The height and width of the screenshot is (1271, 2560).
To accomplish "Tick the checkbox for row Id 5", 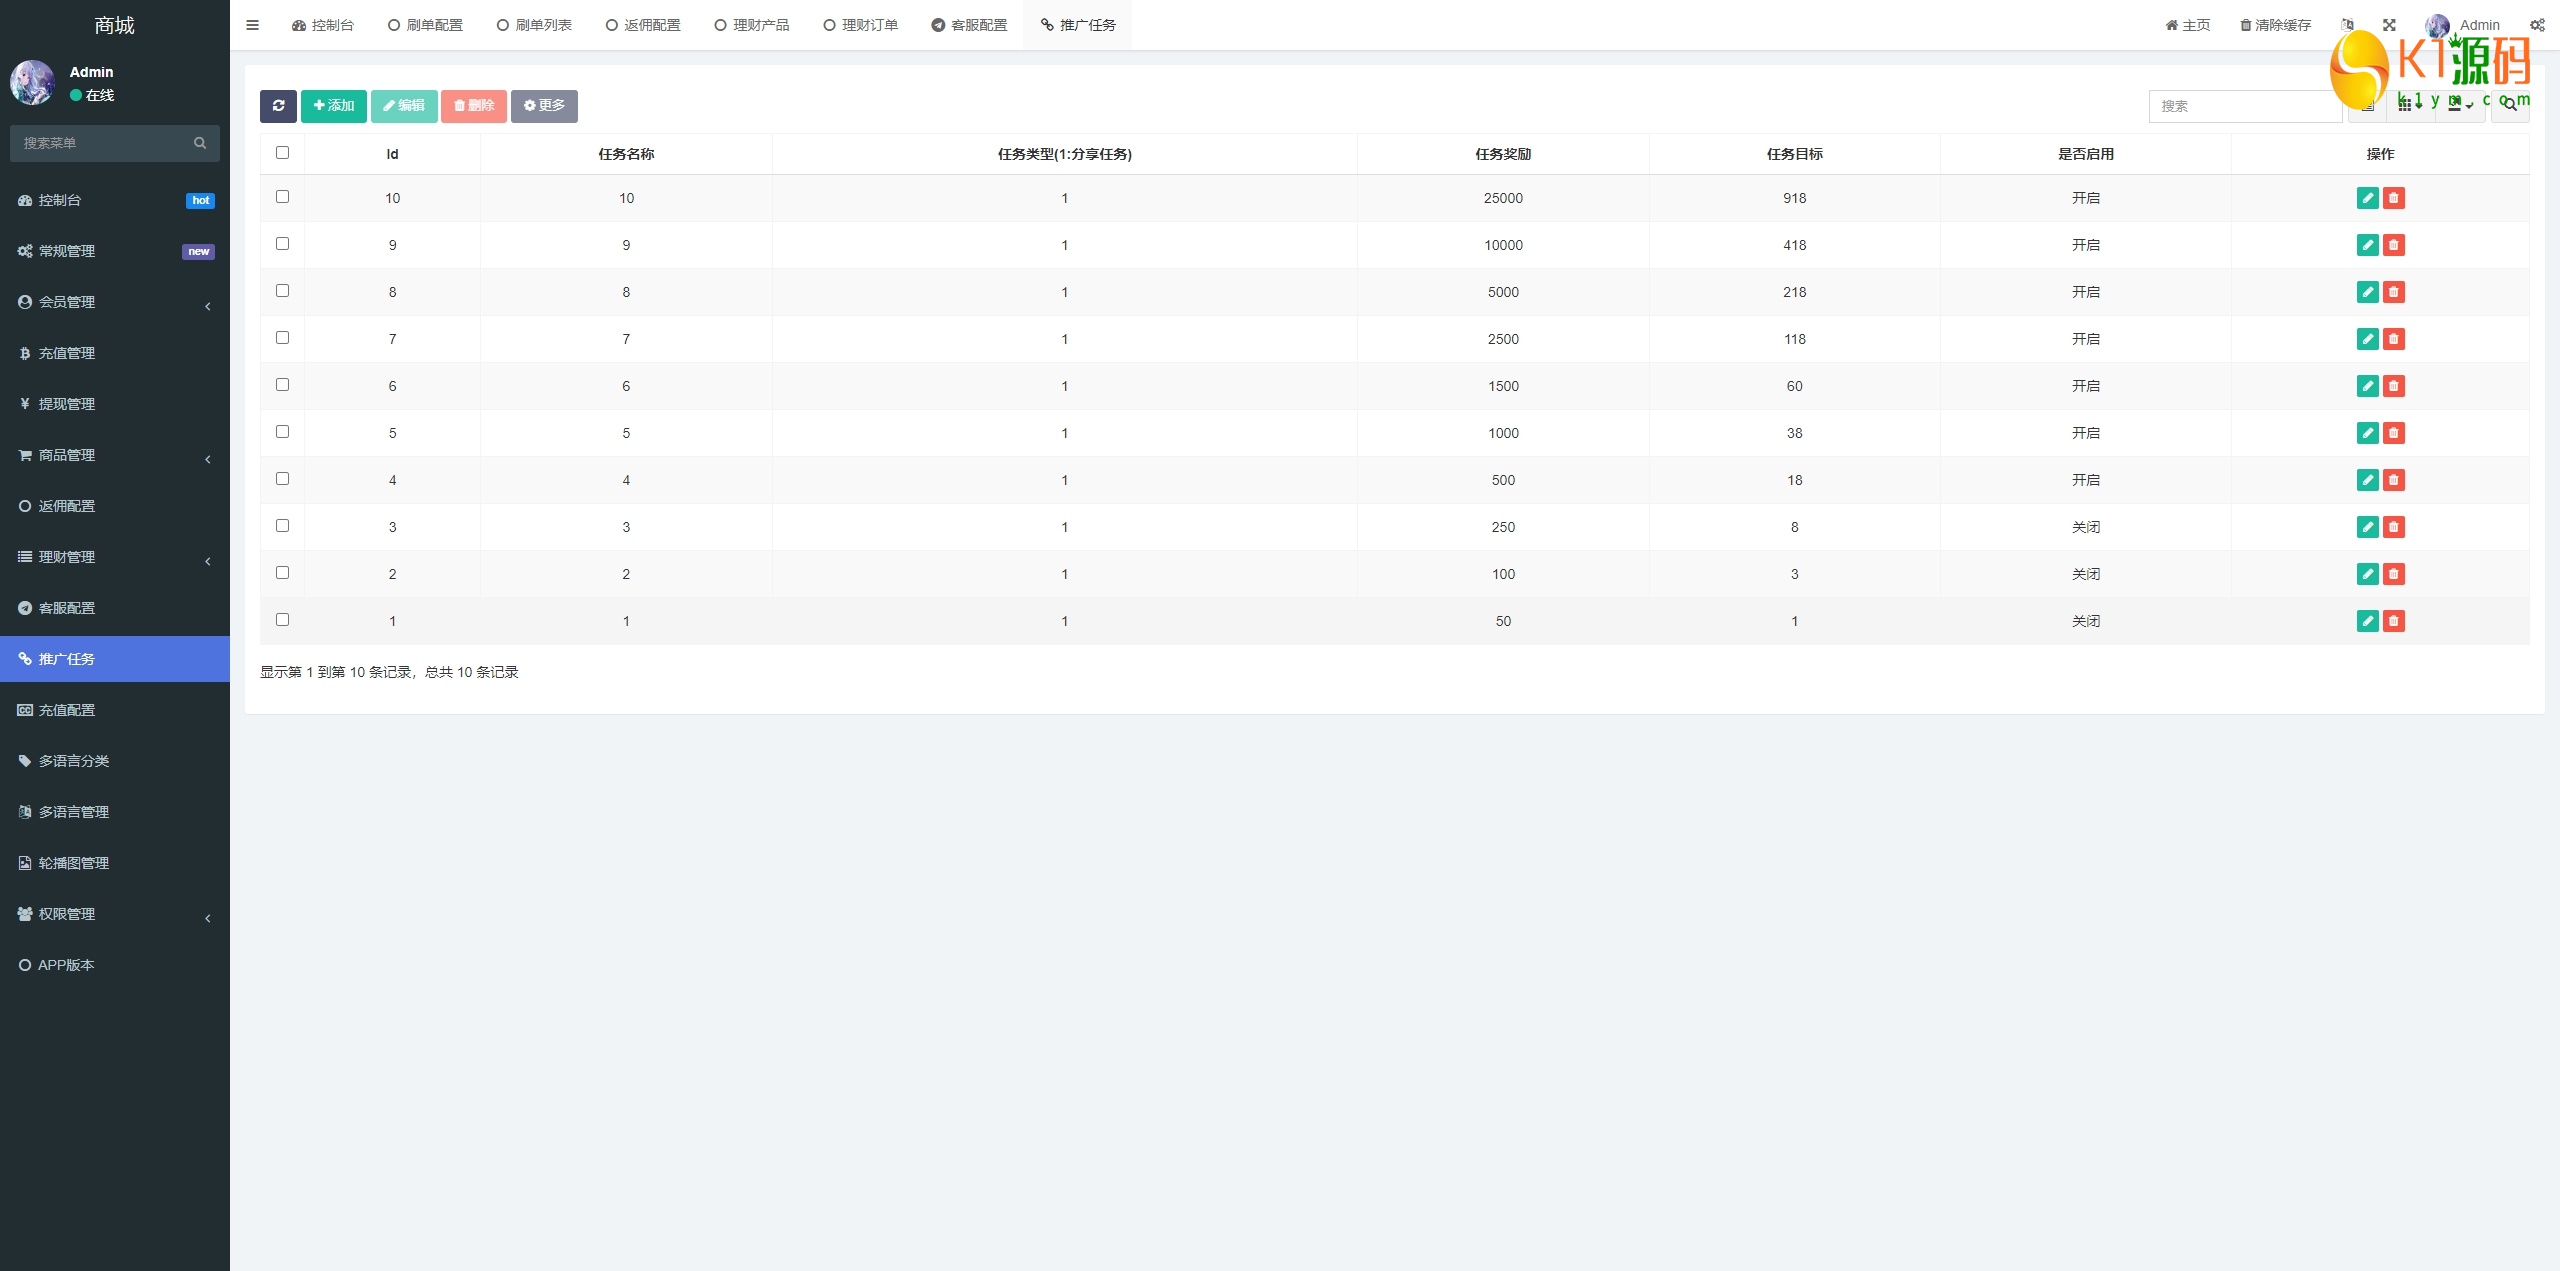I will tap(282, 432).
